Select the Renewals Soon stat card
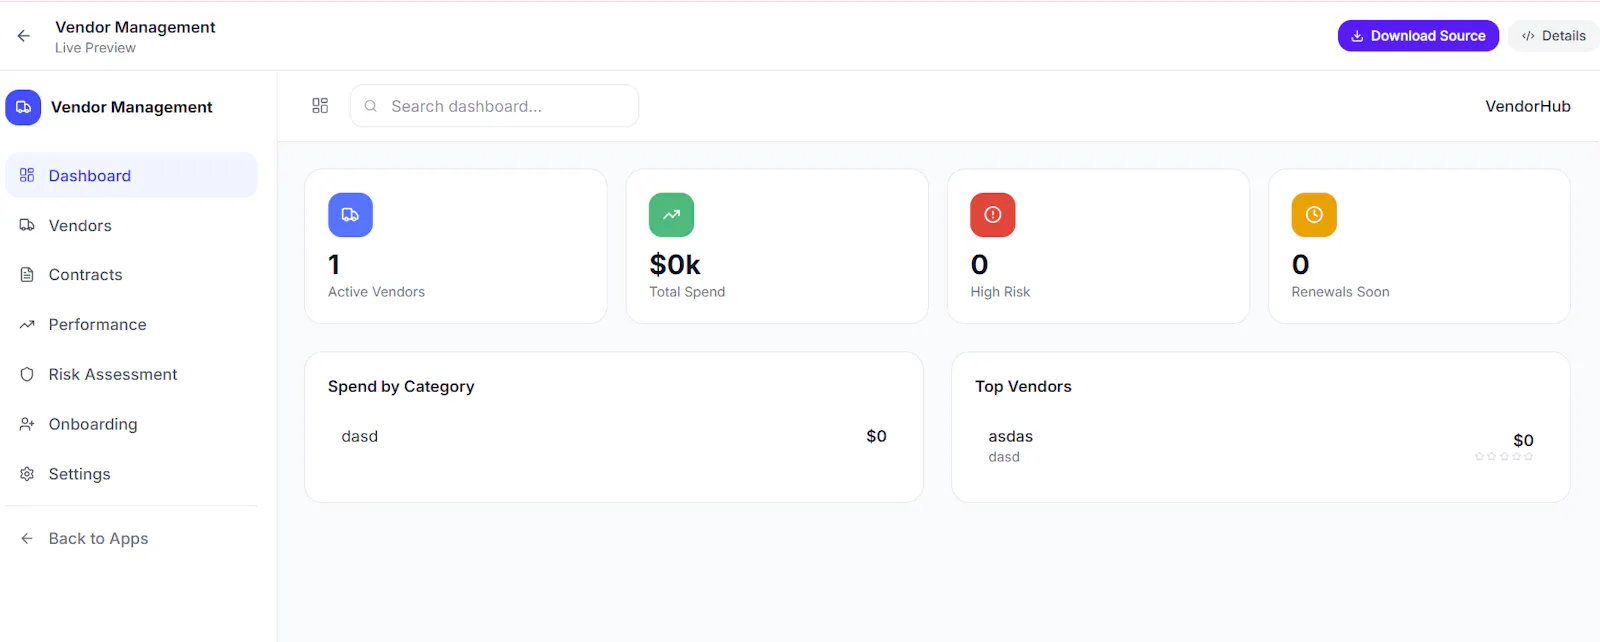 [1419, 246]
